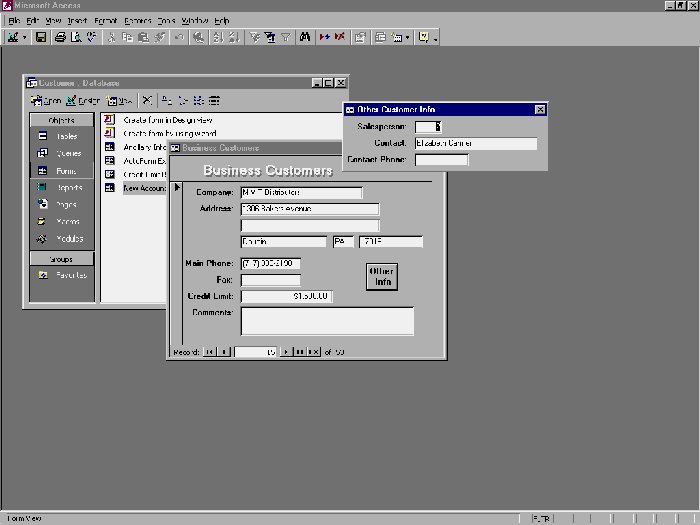The image size is (700, 525).
Task: Select Modules in the Objects pane
Action: click(x=60, y=239)
